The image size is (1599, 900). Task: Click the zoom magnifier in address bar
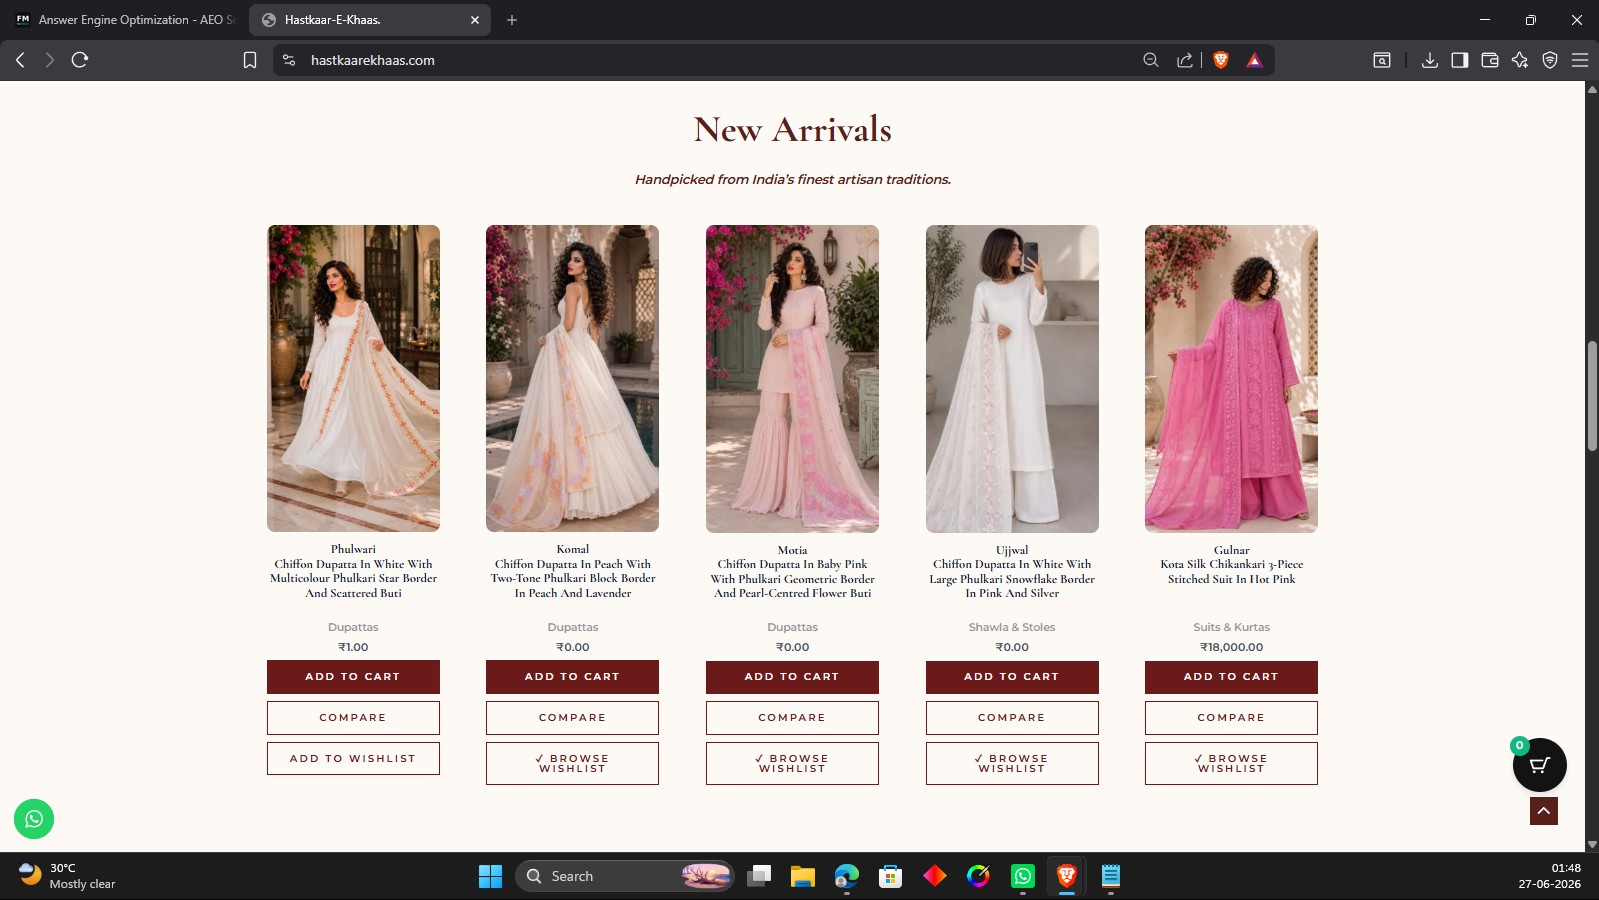1151,60
